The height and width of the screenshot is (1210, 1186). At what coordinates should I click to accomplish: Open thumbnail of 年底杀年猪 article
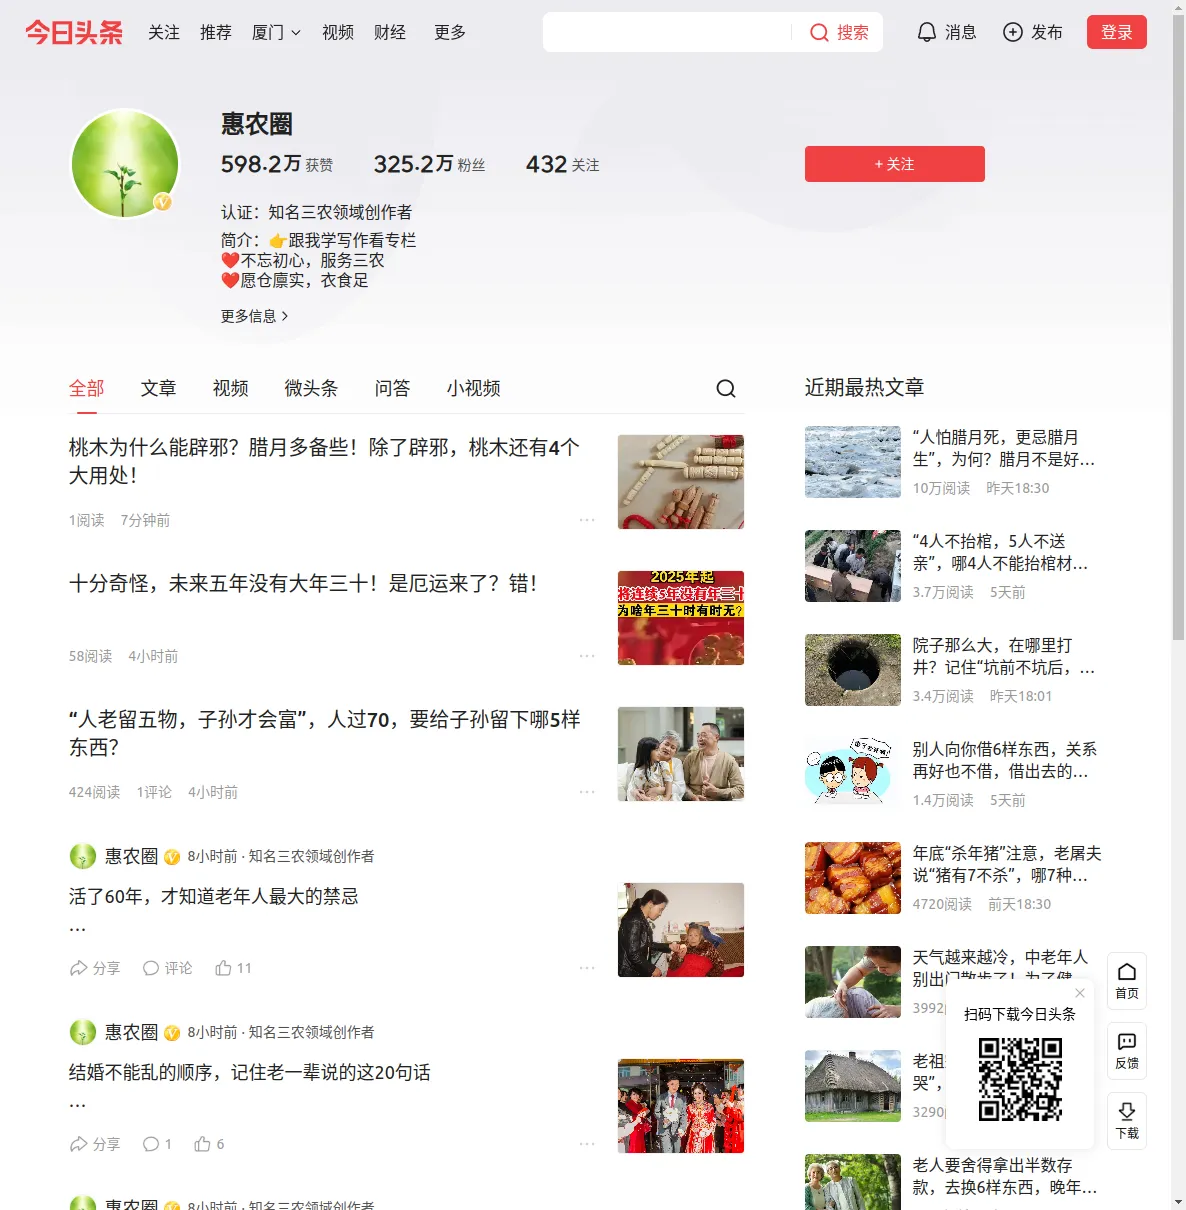tap(853, 878)
